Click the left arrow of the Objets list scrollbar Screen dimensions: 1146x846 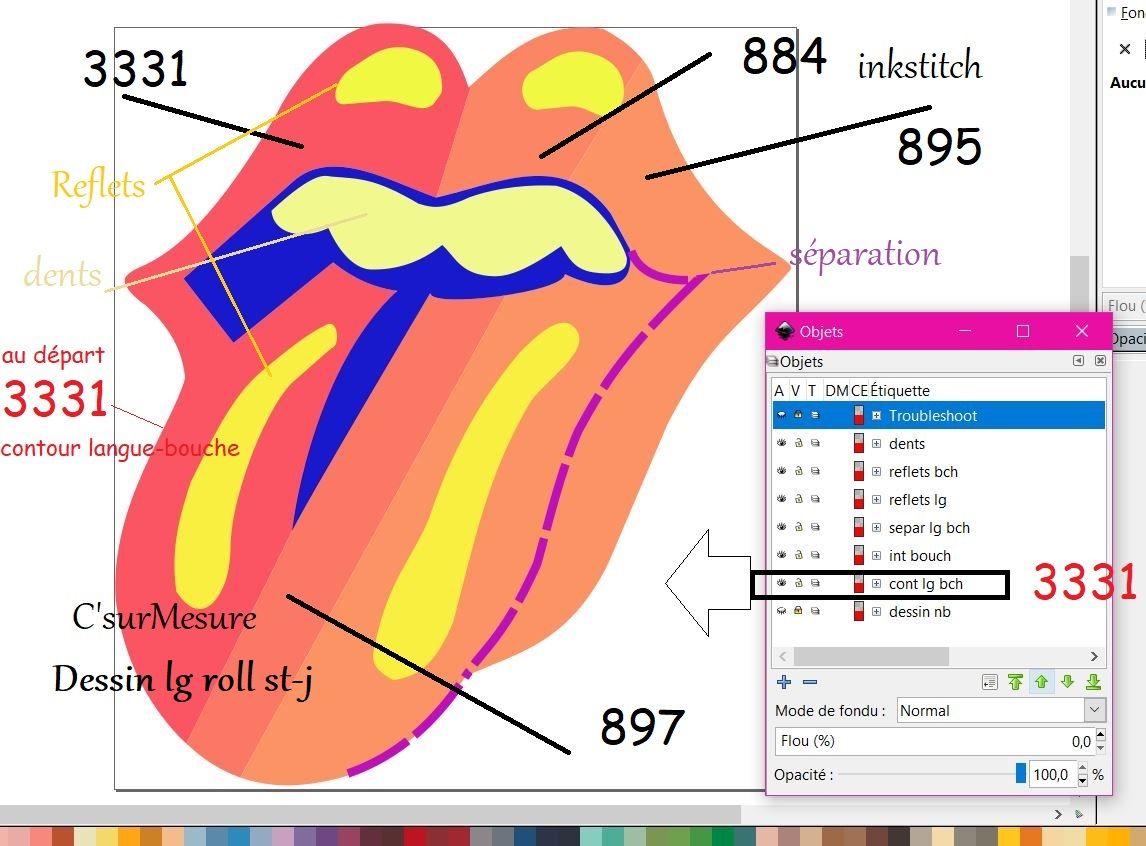(783, 656)
